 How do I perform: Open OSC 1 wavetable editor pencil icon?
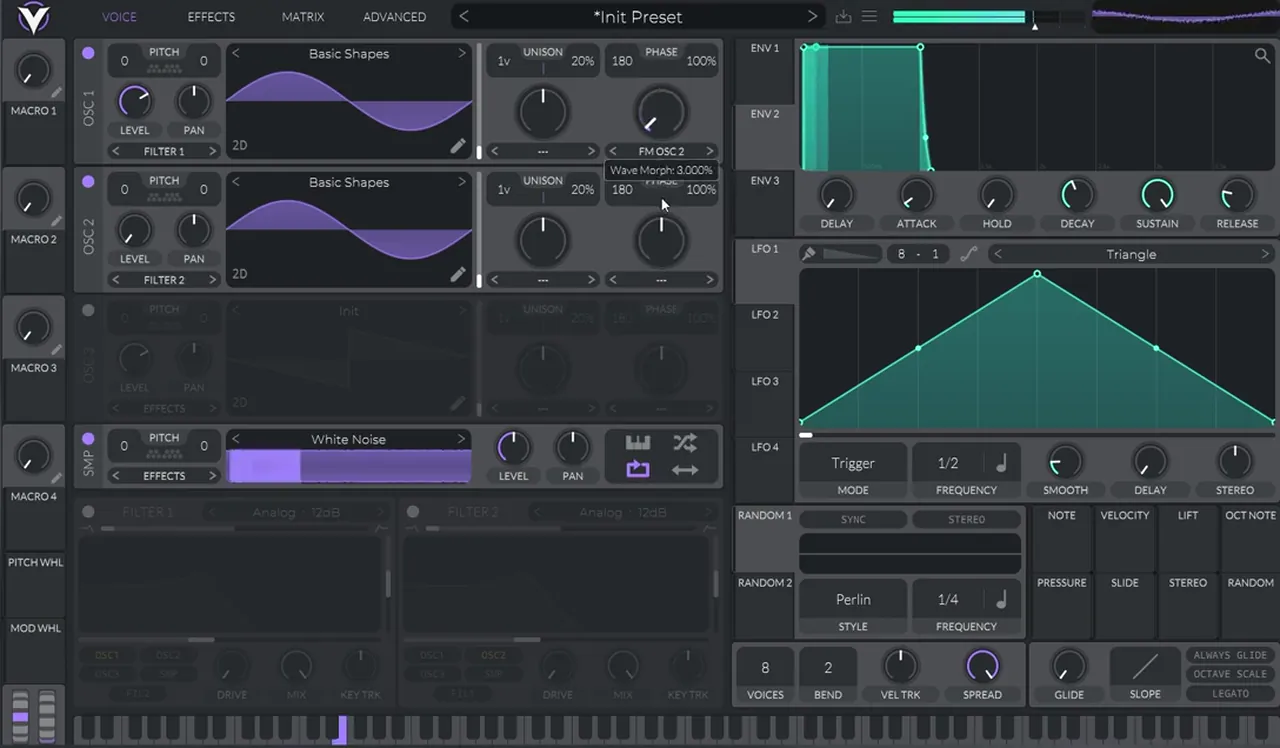(x=458, y=146)
